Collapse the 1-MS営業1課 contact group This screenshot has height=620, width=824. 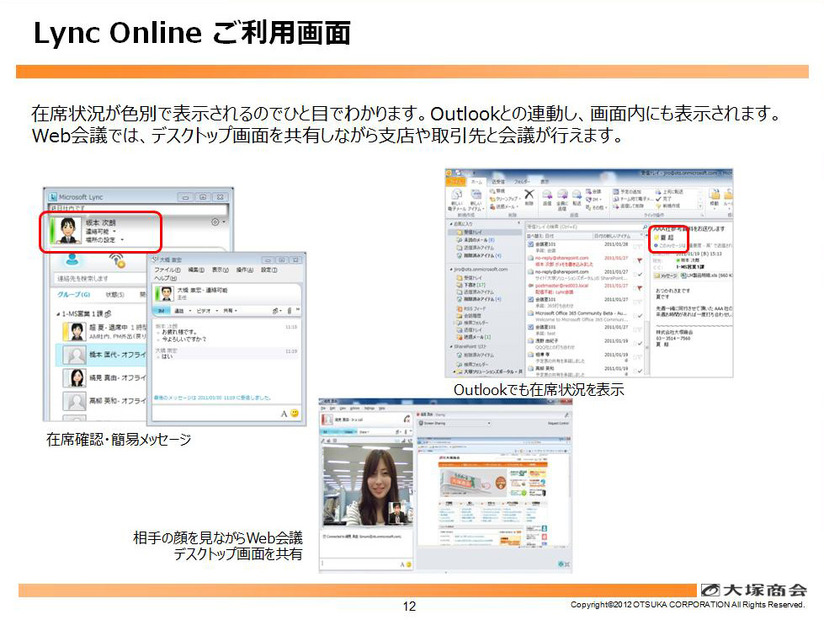click(58, 314)
